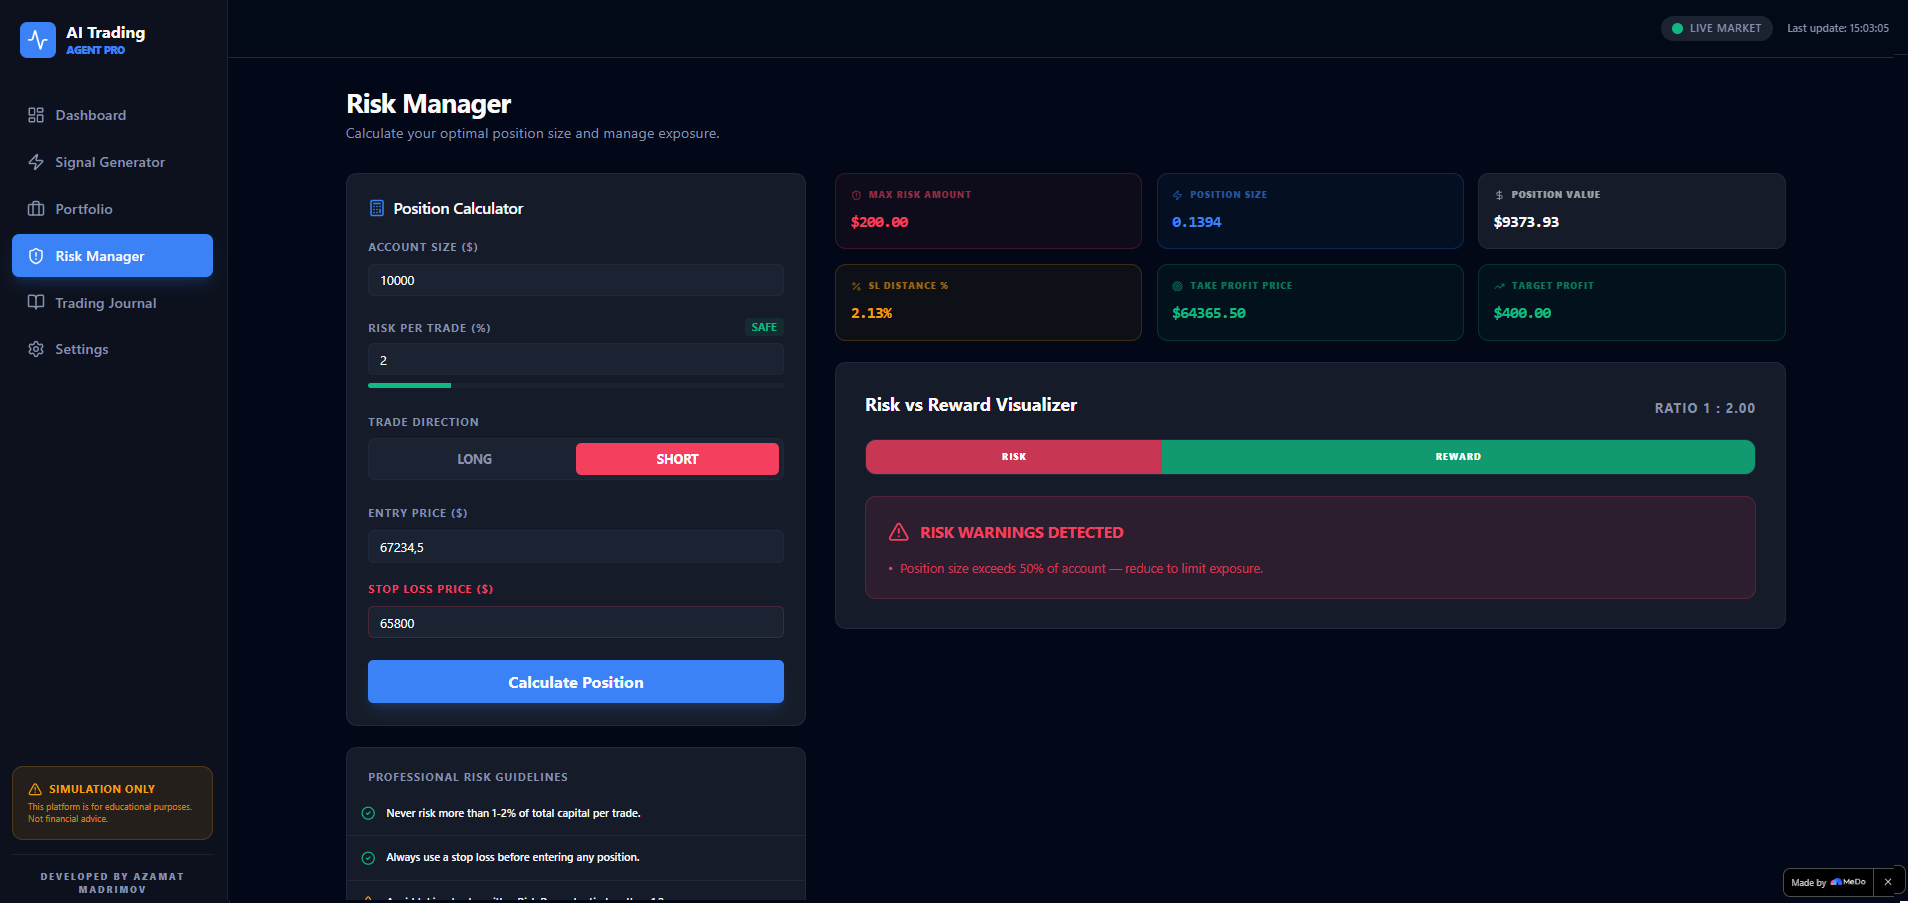Click the RATIO 1 : 2.00 label

coord(1704,408)
